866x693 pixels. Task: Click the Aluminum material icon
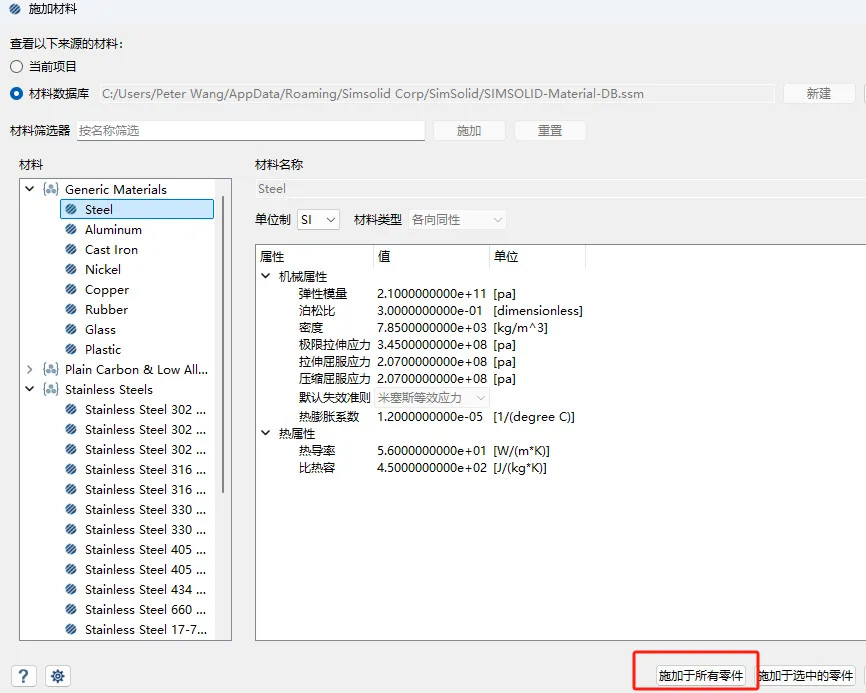click(x=71, y=229)
